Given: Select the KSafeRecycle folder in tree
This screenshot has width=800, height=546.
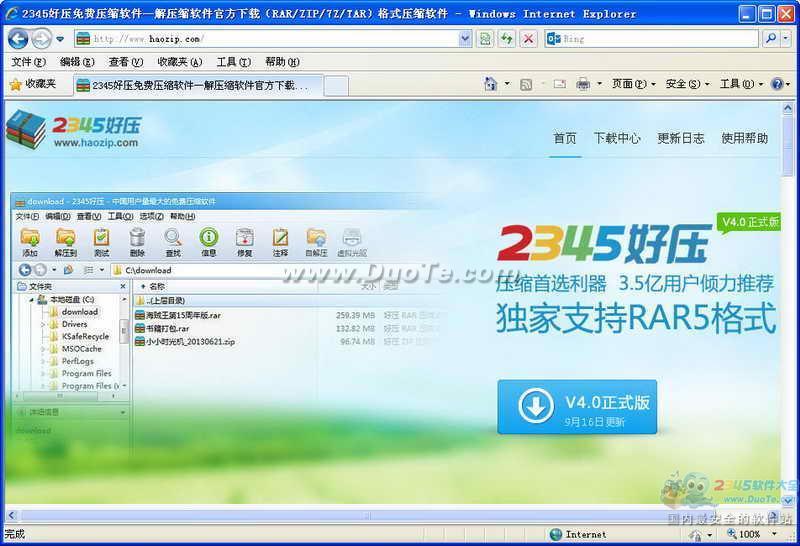Looking at the screenshot, I should [x=79, y=336].
